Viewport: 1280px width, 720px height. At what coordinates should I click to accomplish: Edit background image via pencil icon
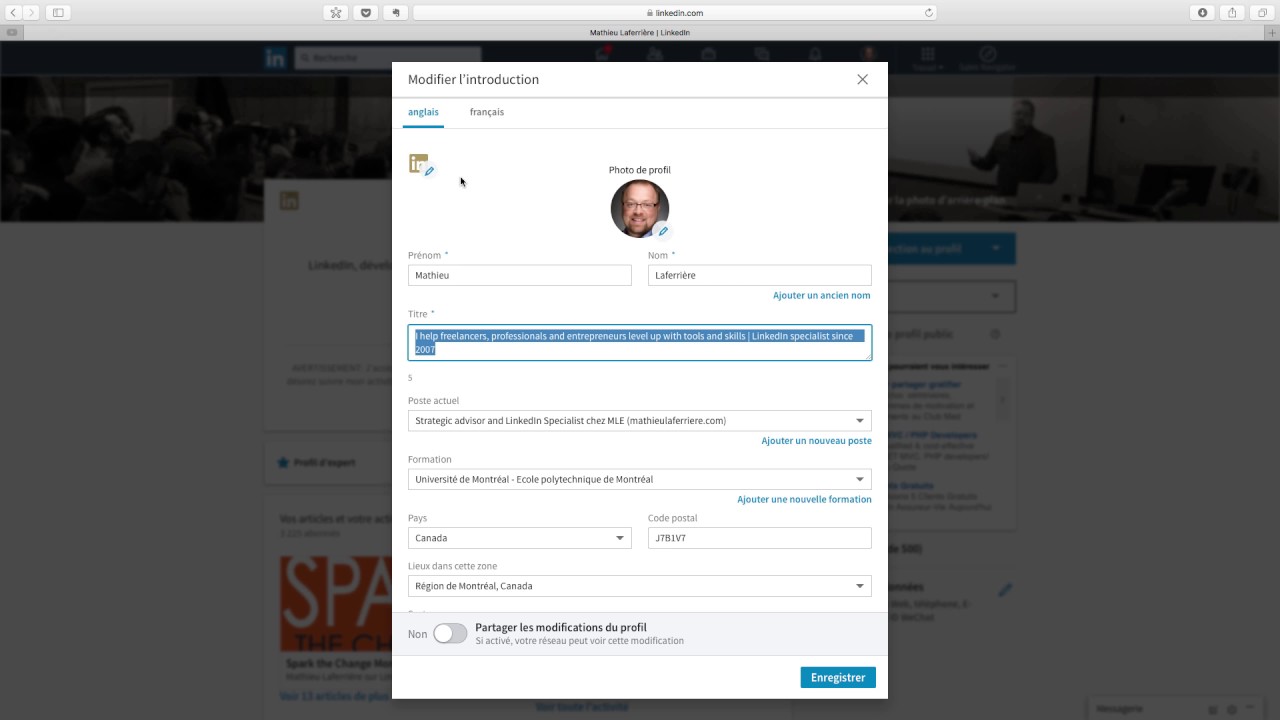[x=429, y=171]
